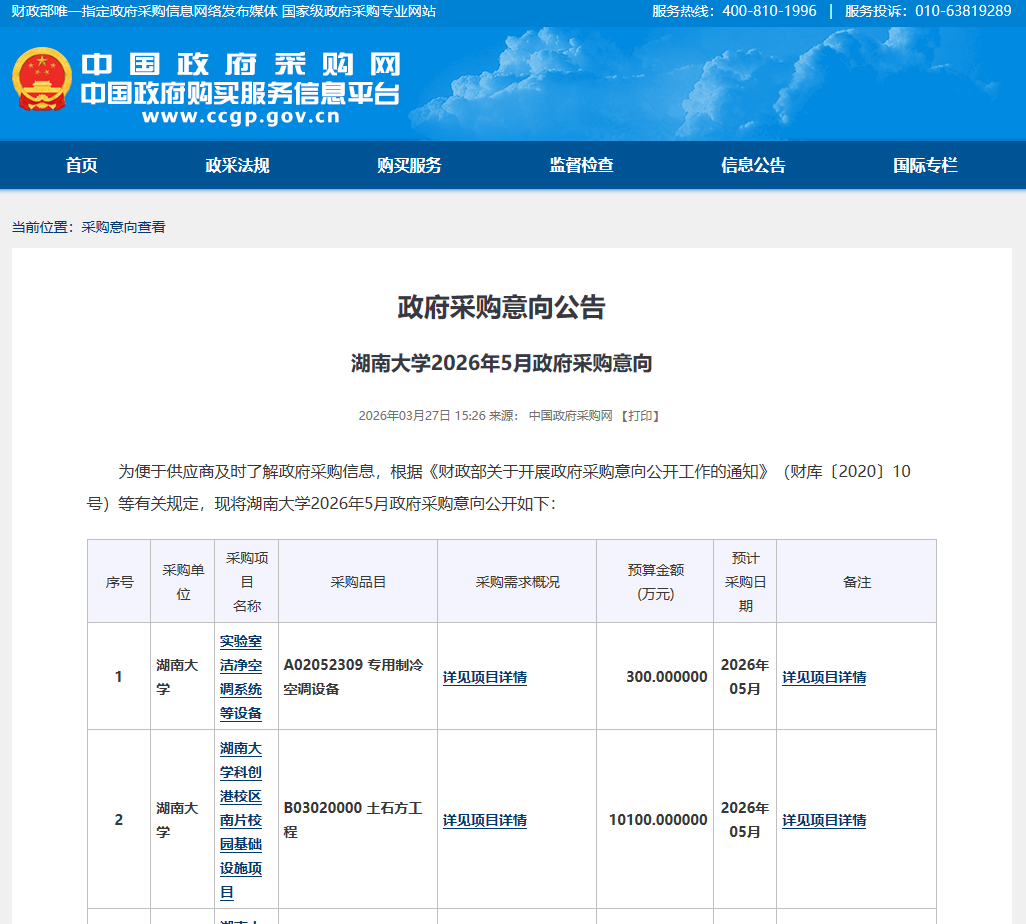Click the 2026年03月27日 15:26 timestamp
Image resolution: width=1026 pixels, height=924 pixels.
point(422,416)
